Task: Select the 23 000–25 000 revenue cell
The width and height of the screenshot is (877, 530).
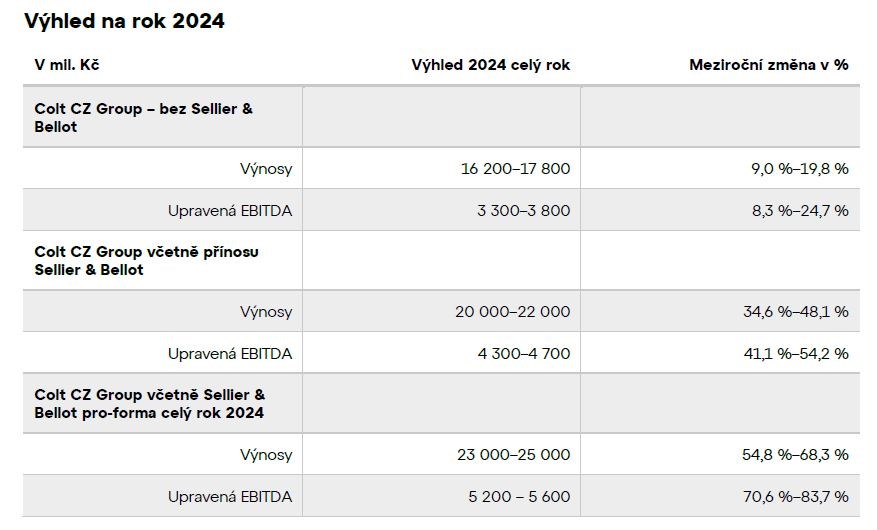Action: coord(512,455)
